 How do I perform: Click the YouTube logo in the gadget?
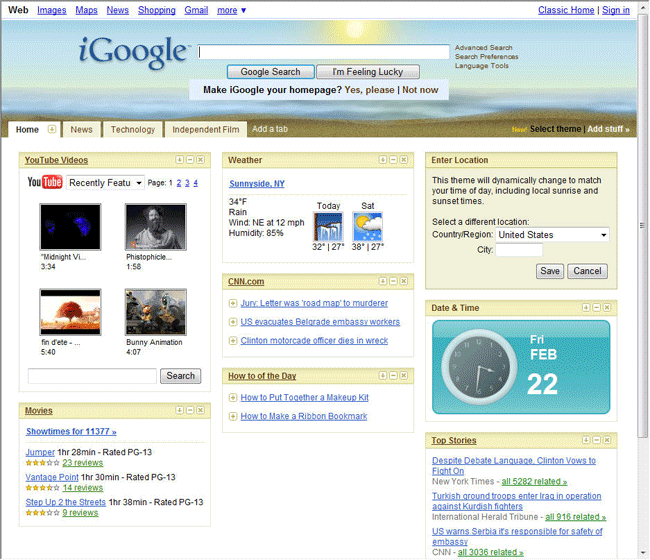[45, 182]
